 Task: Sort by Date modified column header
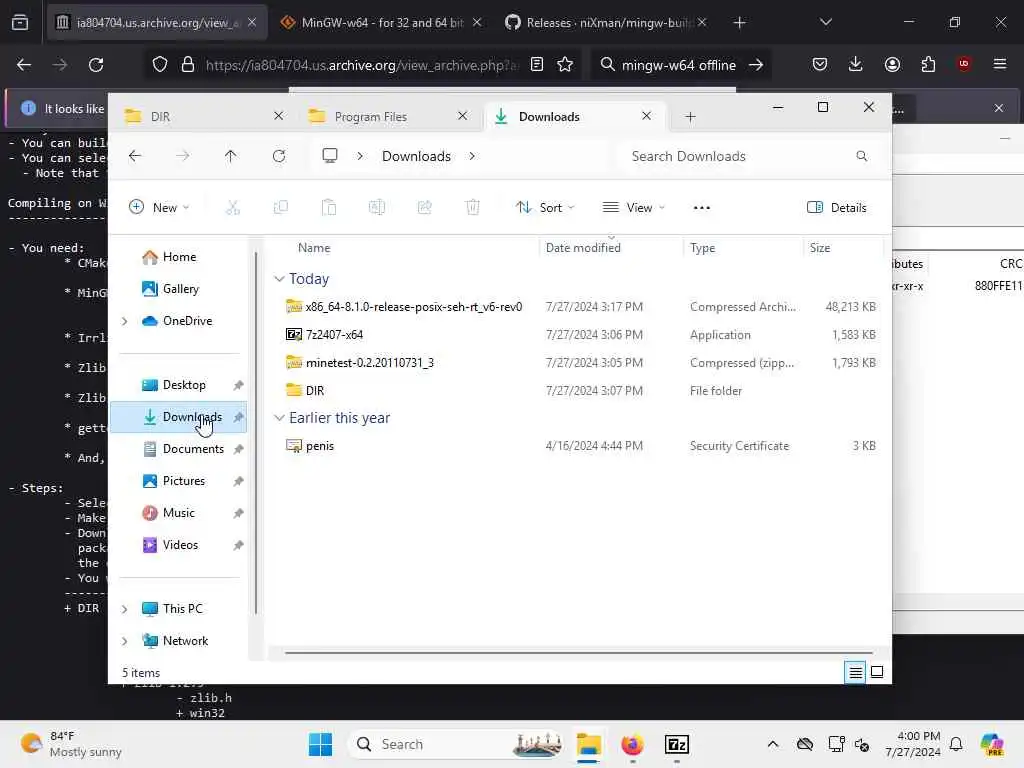tap(583, 248)
